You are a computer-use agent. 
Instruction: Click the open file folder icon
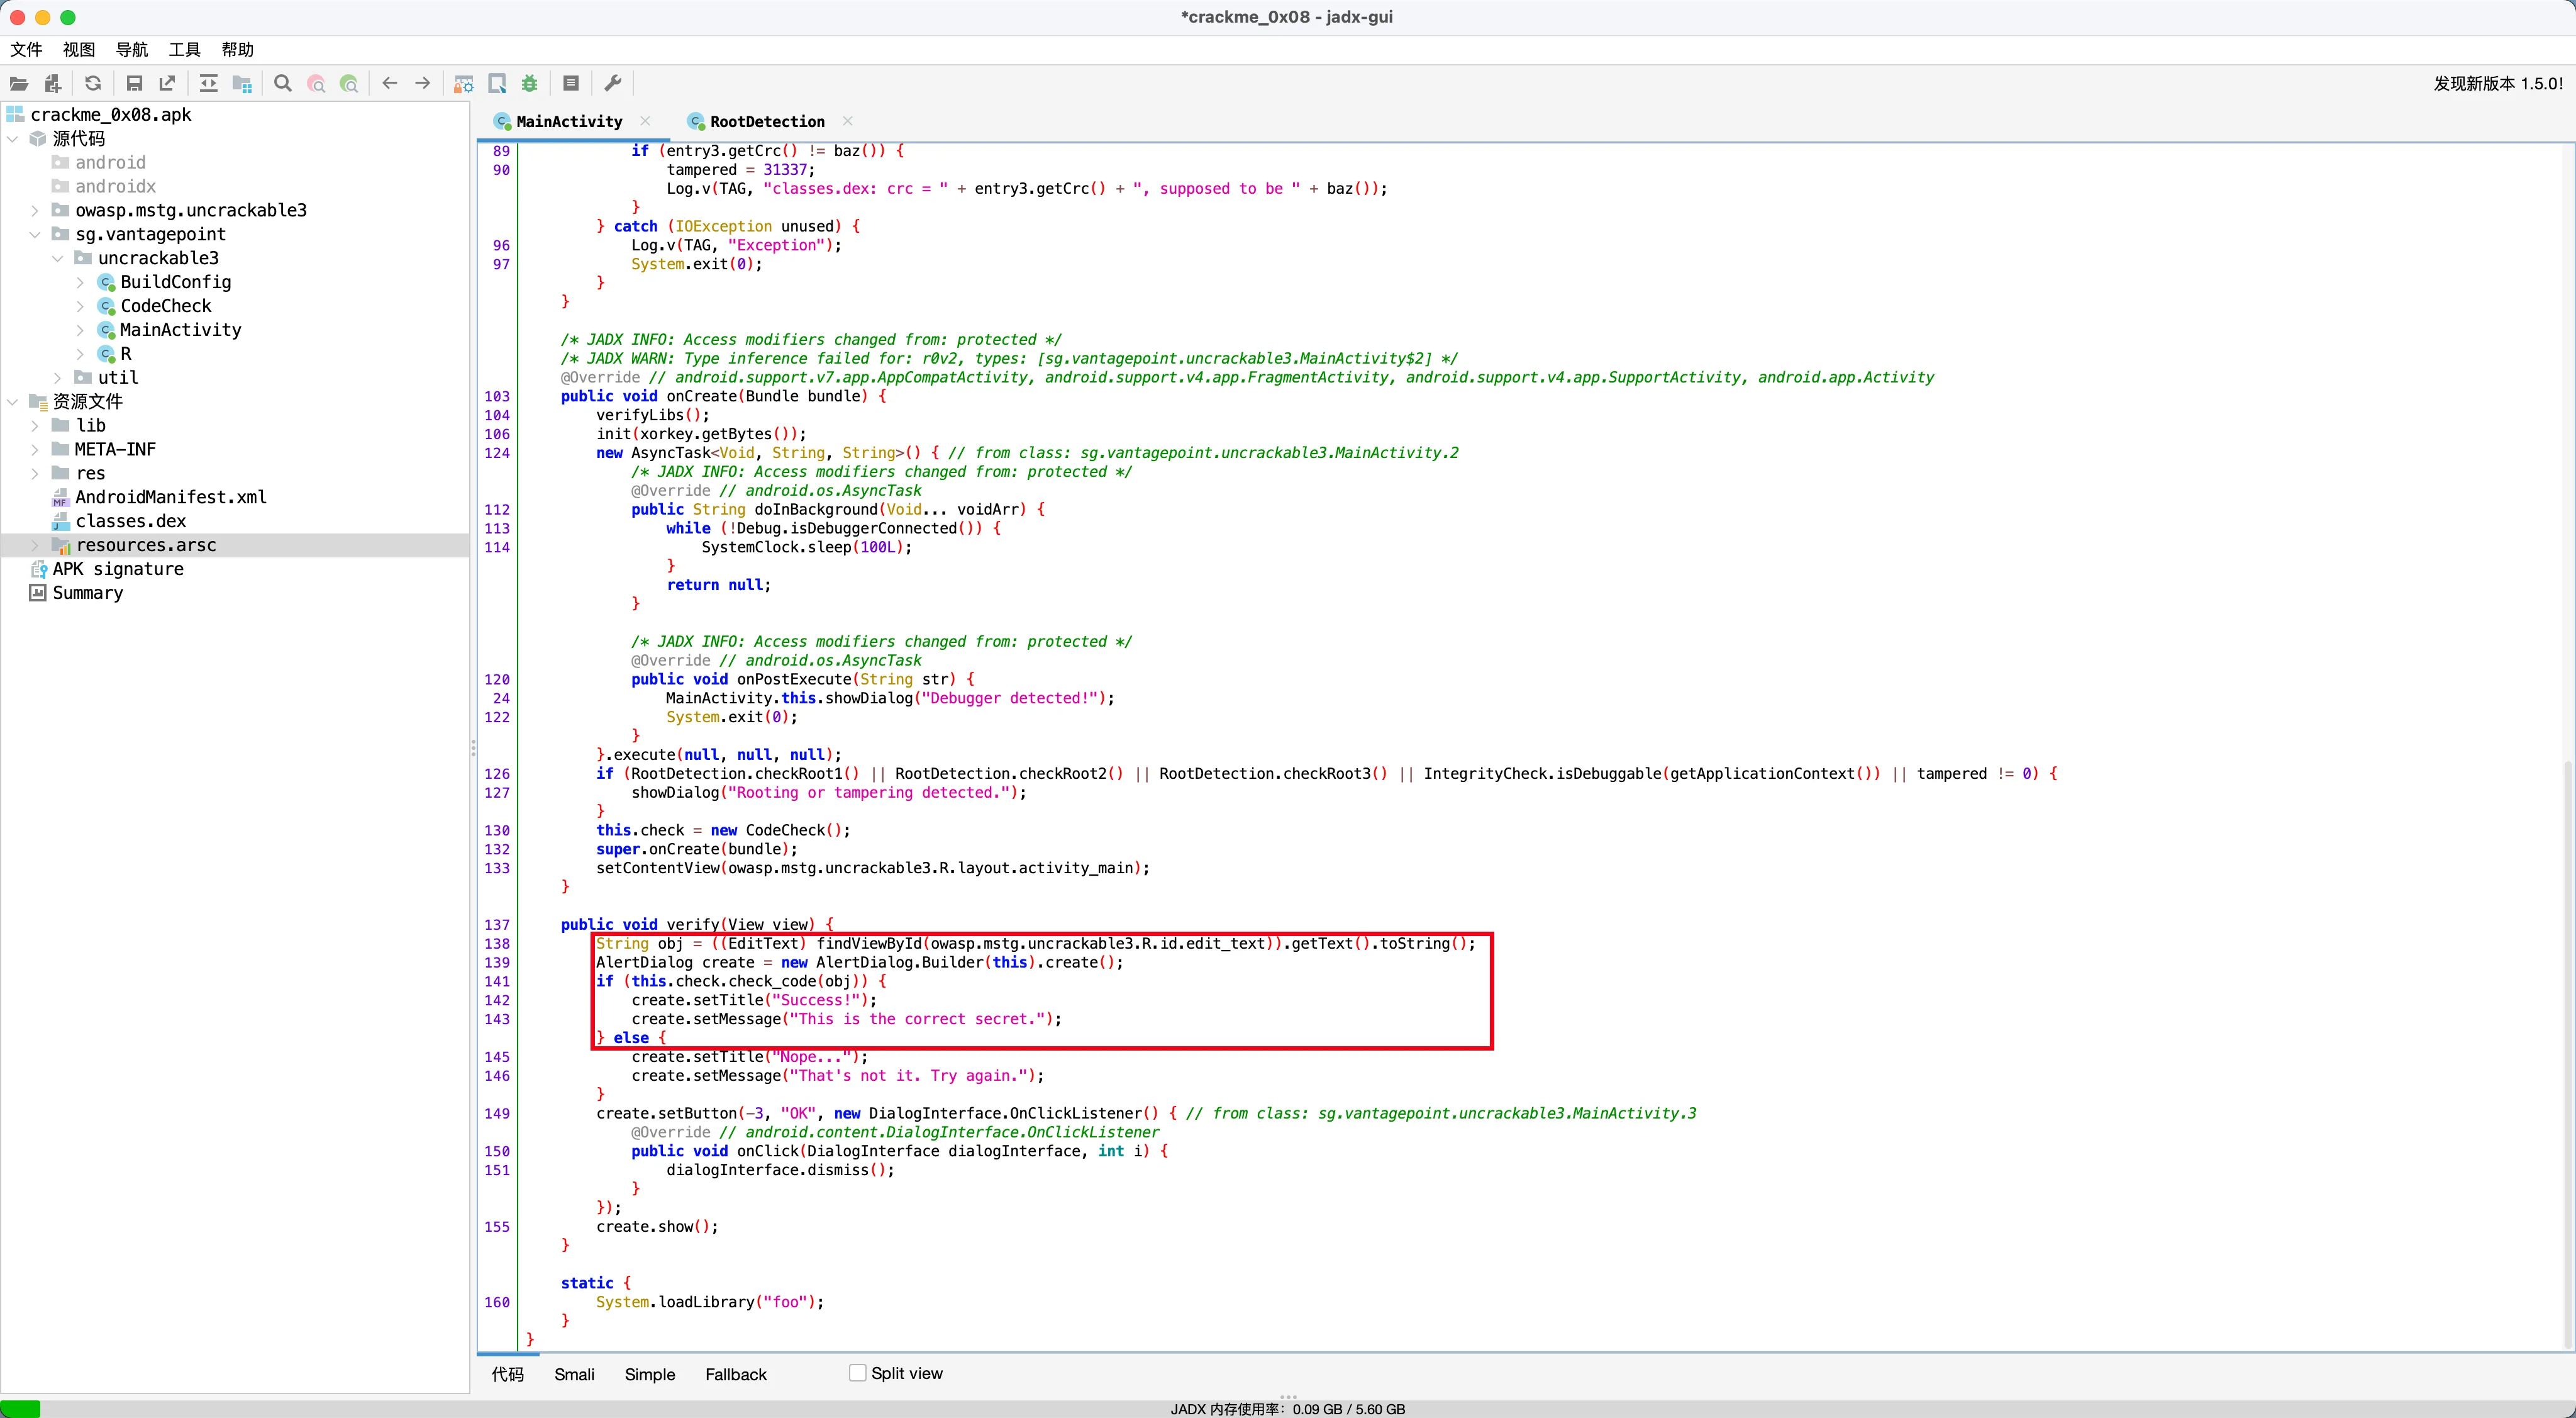tap(19, 84)
